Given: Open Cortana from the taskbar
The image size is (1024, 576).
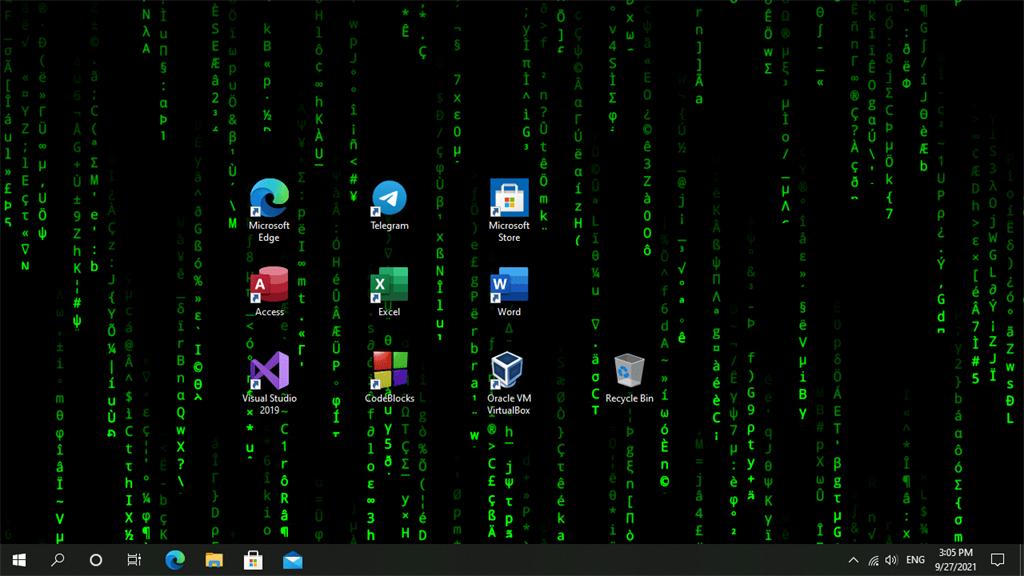Looking at the screenshot, I should (96, 560).
